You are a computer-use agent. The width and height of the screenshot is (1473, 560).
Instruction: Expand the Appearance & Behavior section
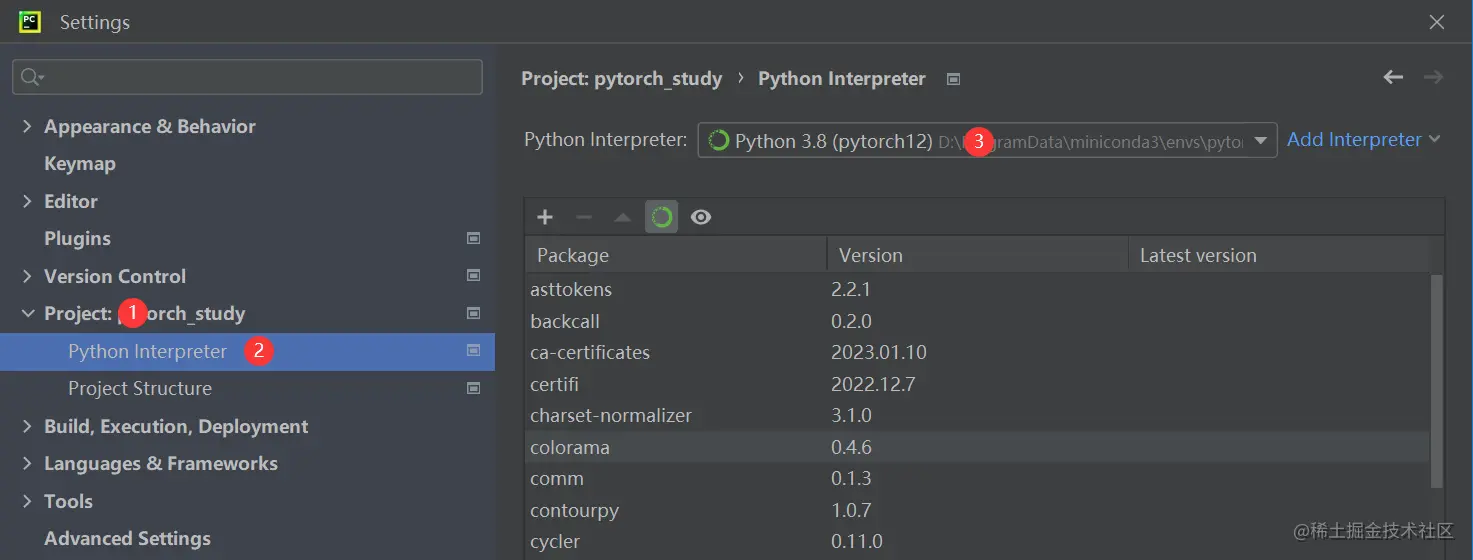[x=27, y=127]
